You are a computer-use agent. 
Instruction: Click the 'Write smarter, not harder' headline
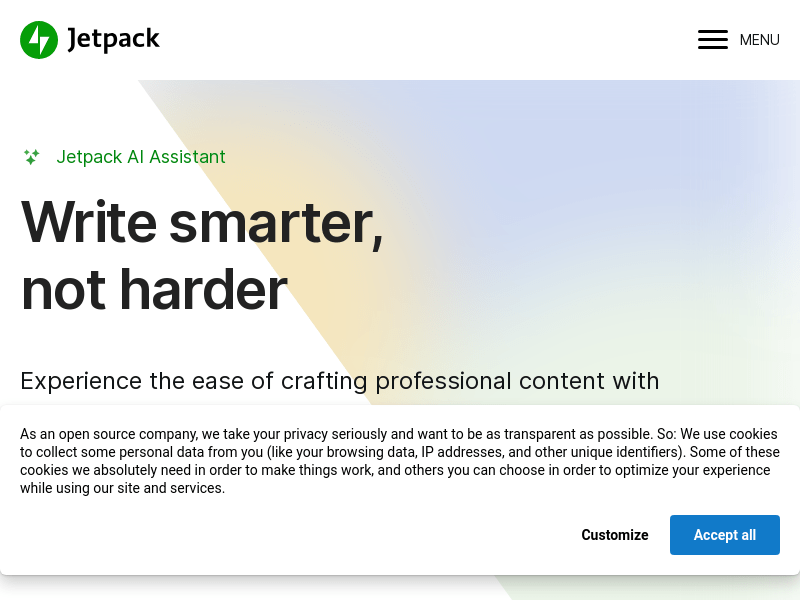(x=202, y=255)
